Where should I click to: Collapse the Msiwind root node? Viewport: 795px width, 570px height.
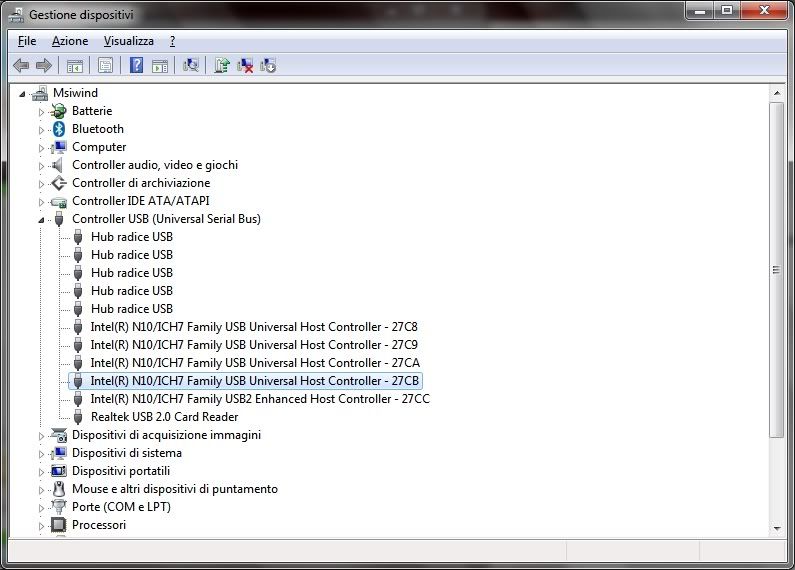(23, 93)
